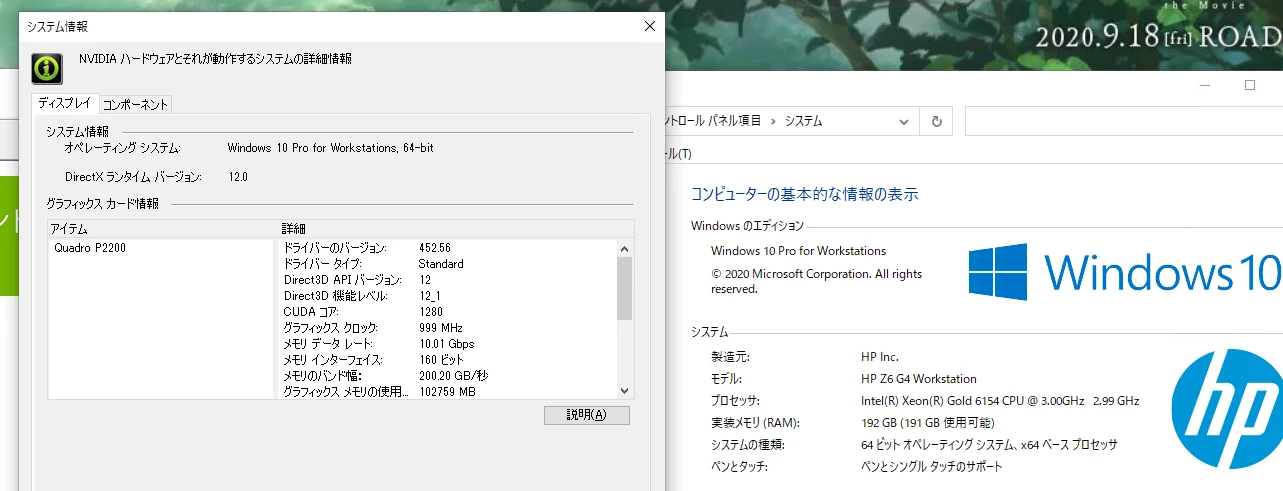
Task: Click the details list scrollbar thumb
Action: (x=625, y=288)
